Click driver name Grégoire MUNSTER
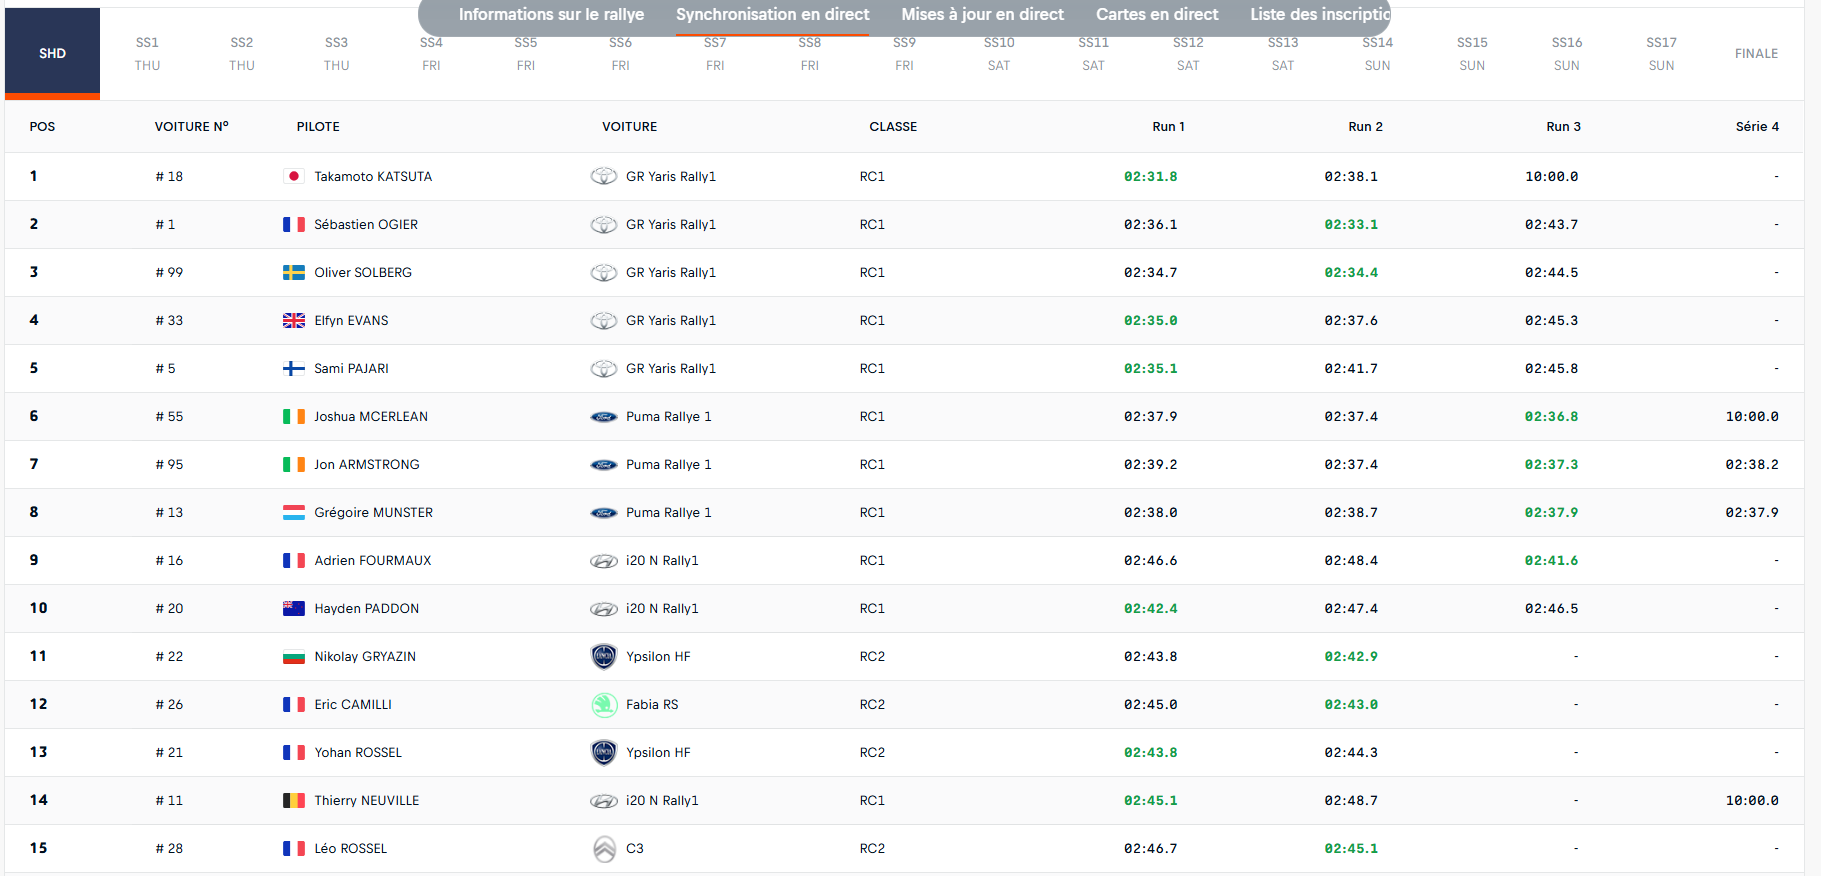Screen dimensions: 1821x876 click(x=373, y=512)
